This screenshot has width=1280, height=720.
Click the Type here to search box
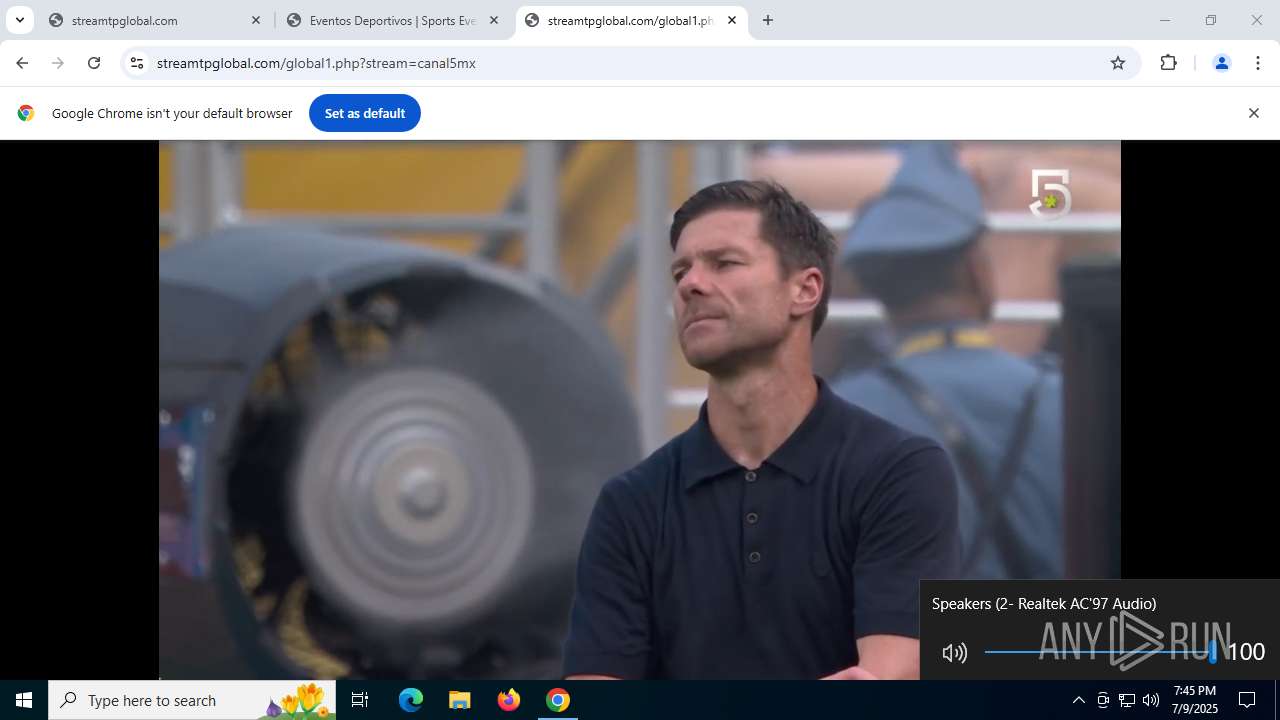point(192,700)
